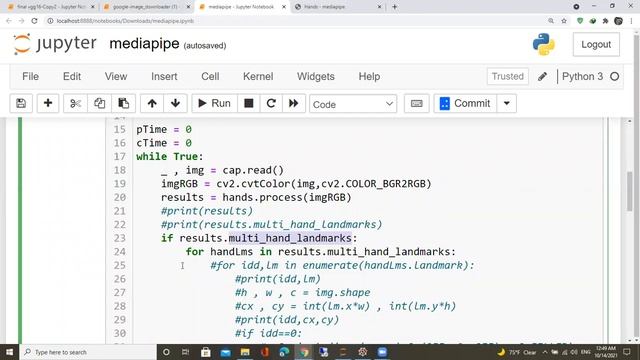This screenshot has width=640, height=360.
Task: Click the pencil edit-mode indicator icon
Action: click(542, 77)
